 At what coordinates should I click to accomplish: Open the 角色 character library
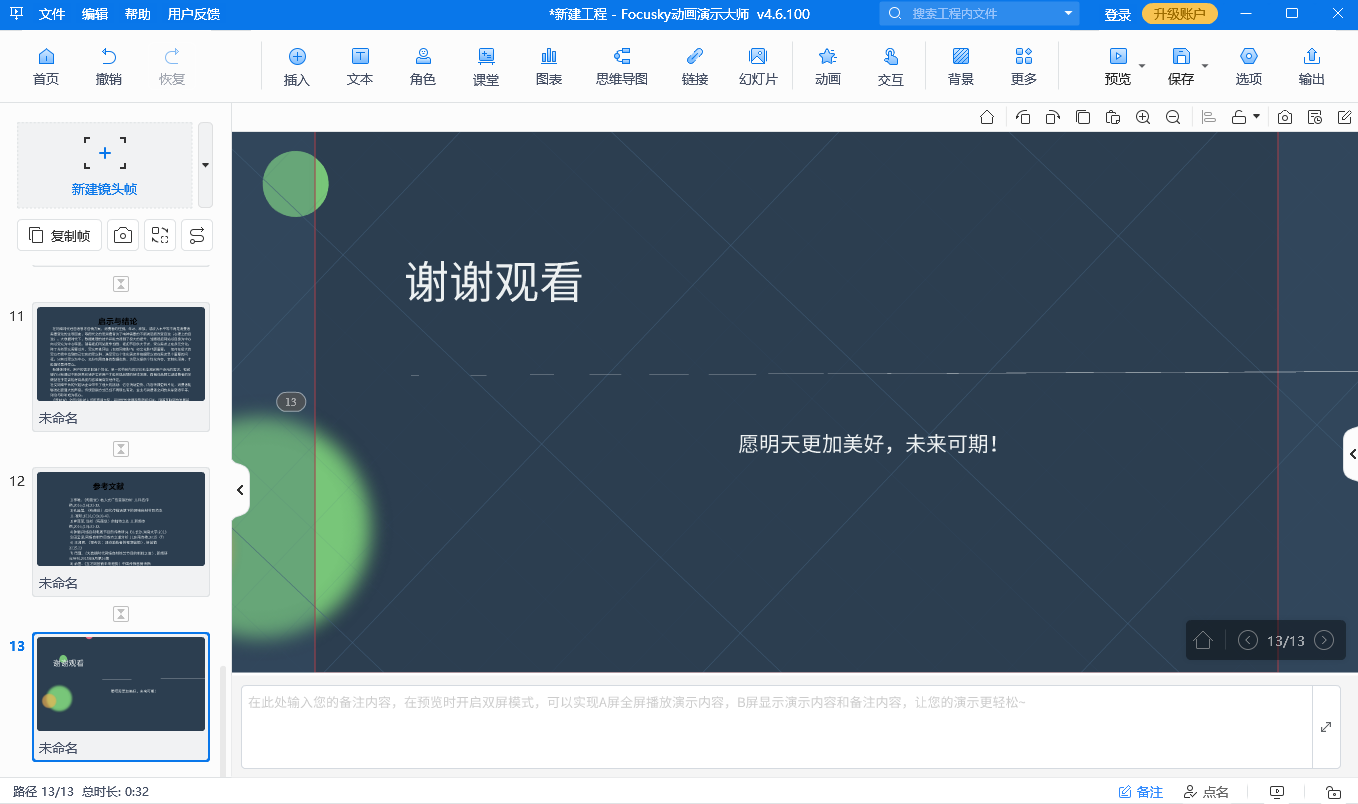423,67
